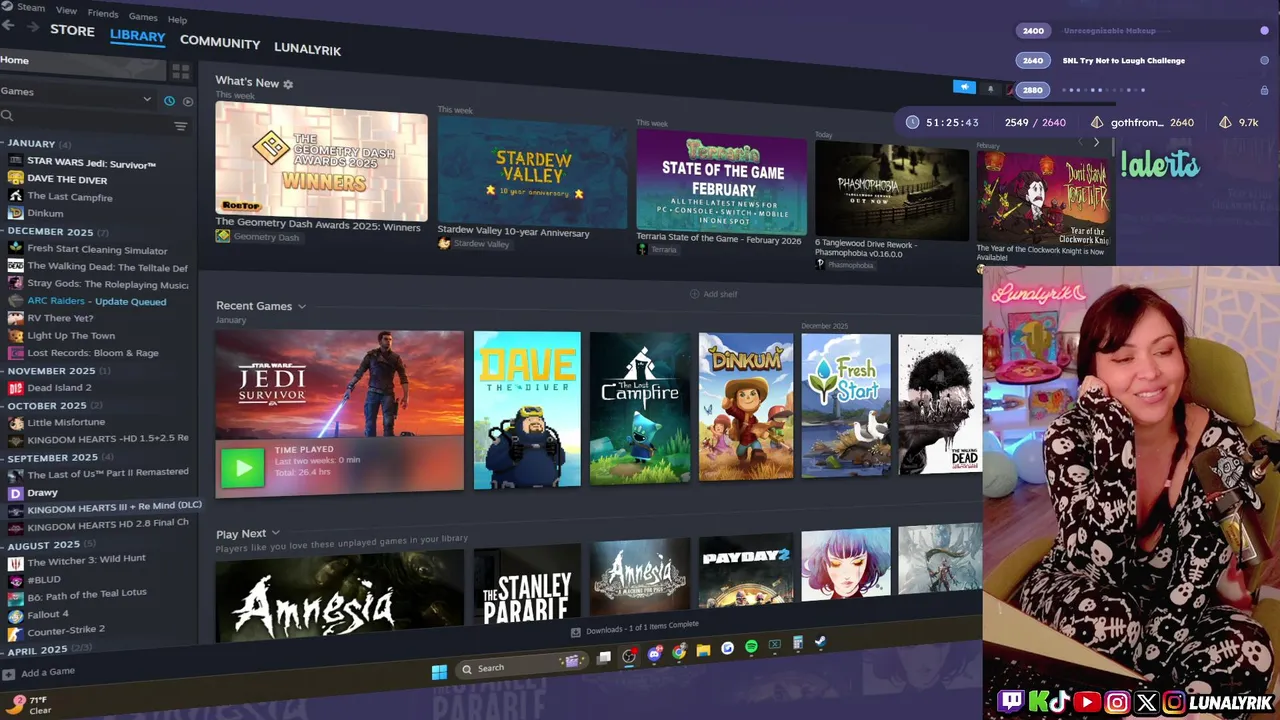Select the library Home button
This screenshot has height=720, width=1280.
coord(82,63)
